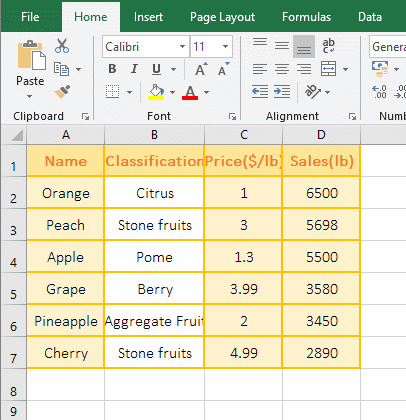The height and width of the screenshot is (420, 406).
Task: Center text horizontally
Action: [x=282, y=69]
